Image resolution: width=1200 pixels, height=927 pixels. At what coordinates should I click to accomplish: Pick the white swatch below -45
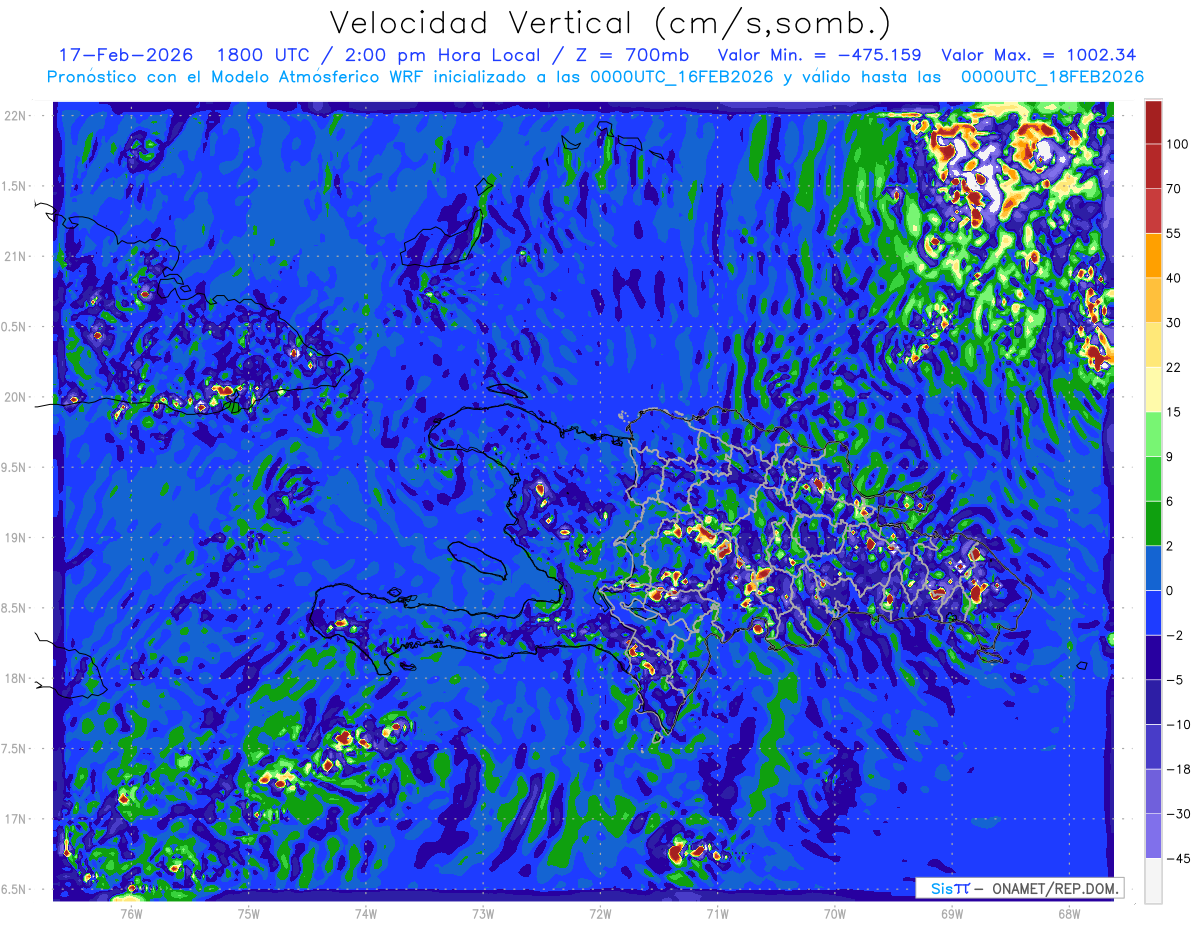[x=1153, y=881]
